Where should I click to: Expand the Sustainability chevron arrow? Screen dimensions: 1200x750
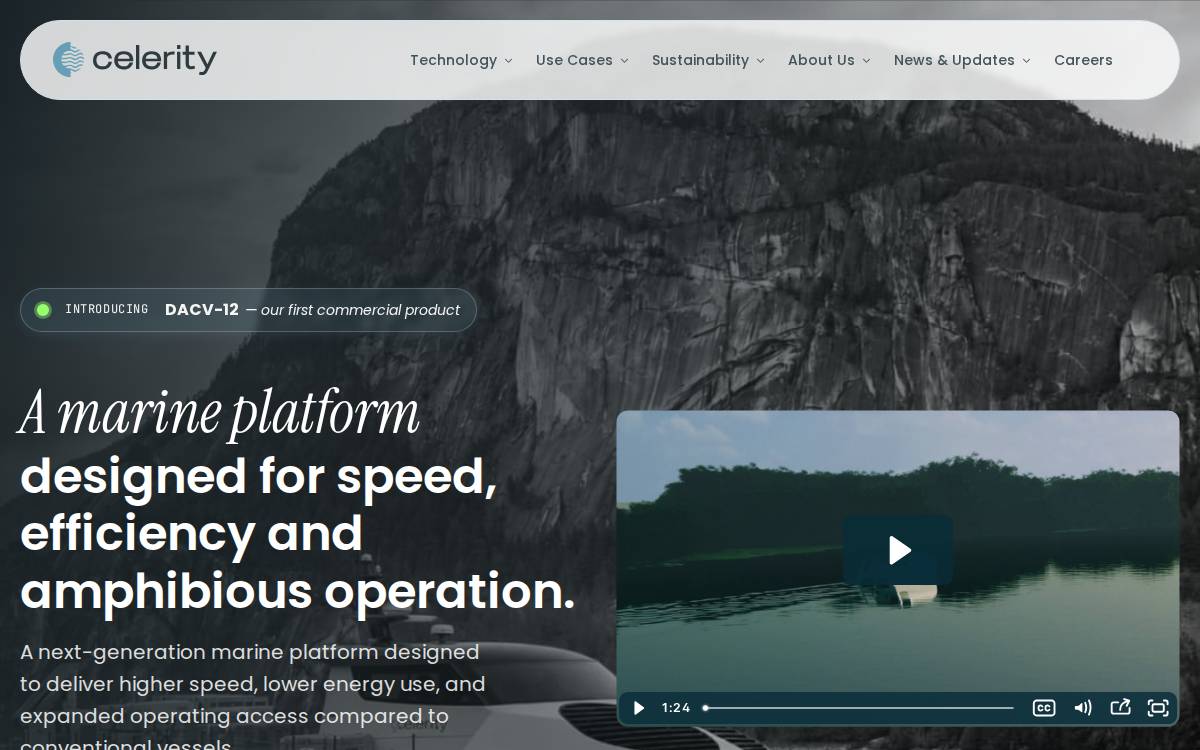coord(760,61)
